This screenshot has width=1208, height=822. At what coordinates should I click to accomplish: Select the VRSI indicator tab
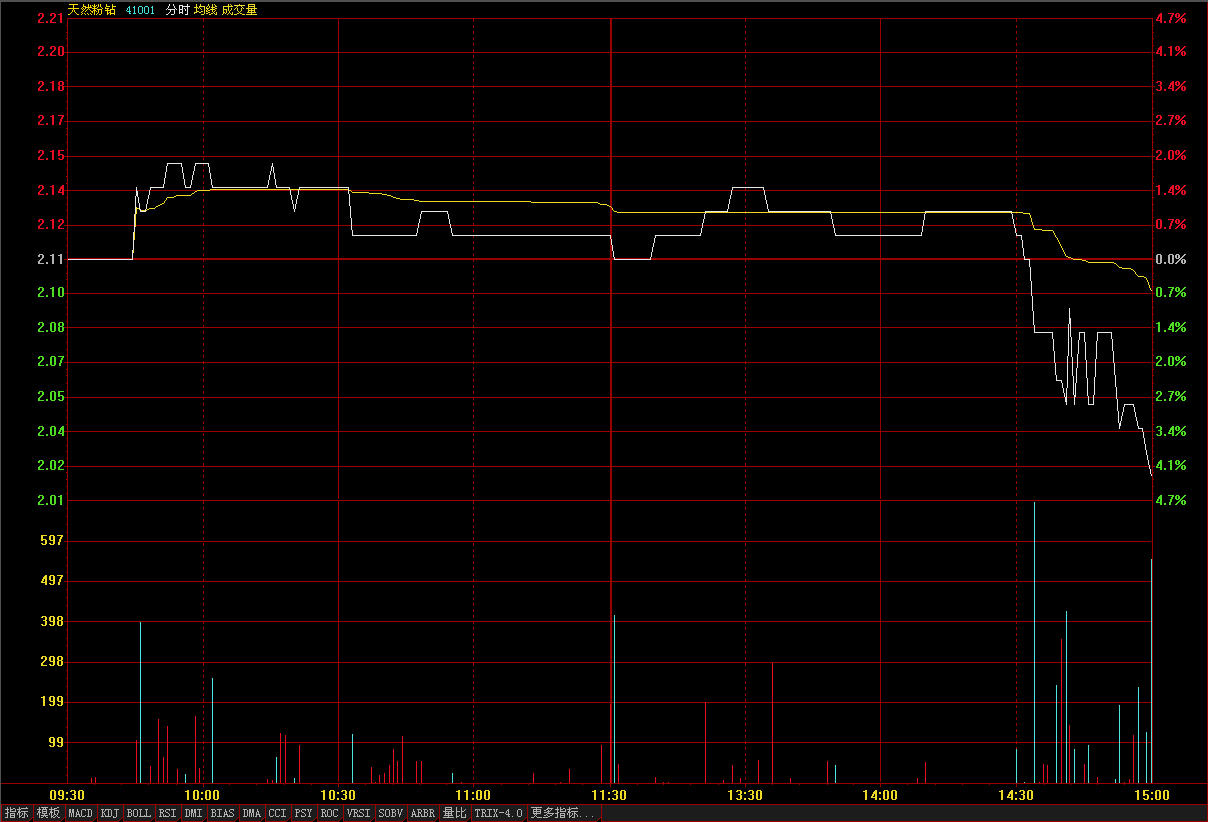(x=358, y=813)
